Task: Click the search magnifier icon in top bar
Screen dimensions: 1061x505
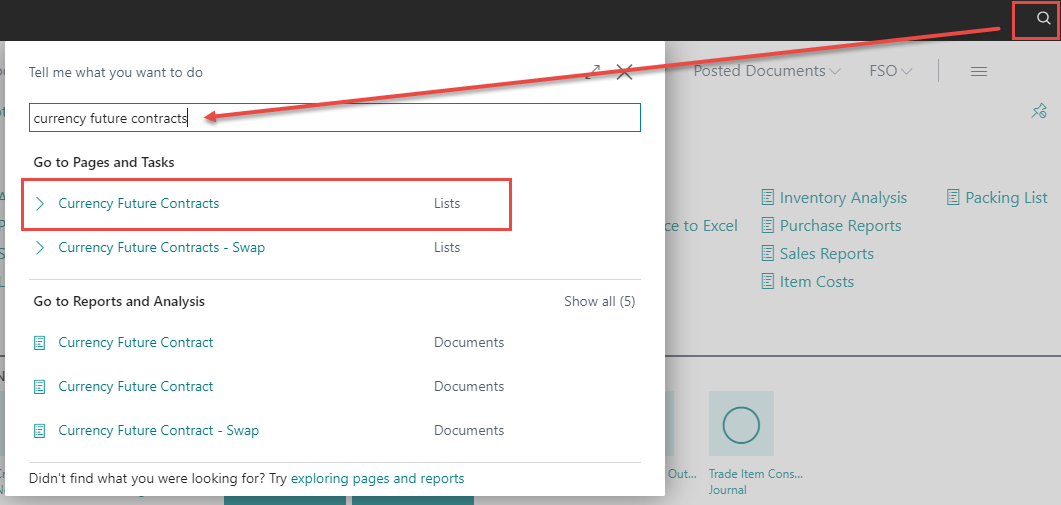Action: [x=1043, y=19]
